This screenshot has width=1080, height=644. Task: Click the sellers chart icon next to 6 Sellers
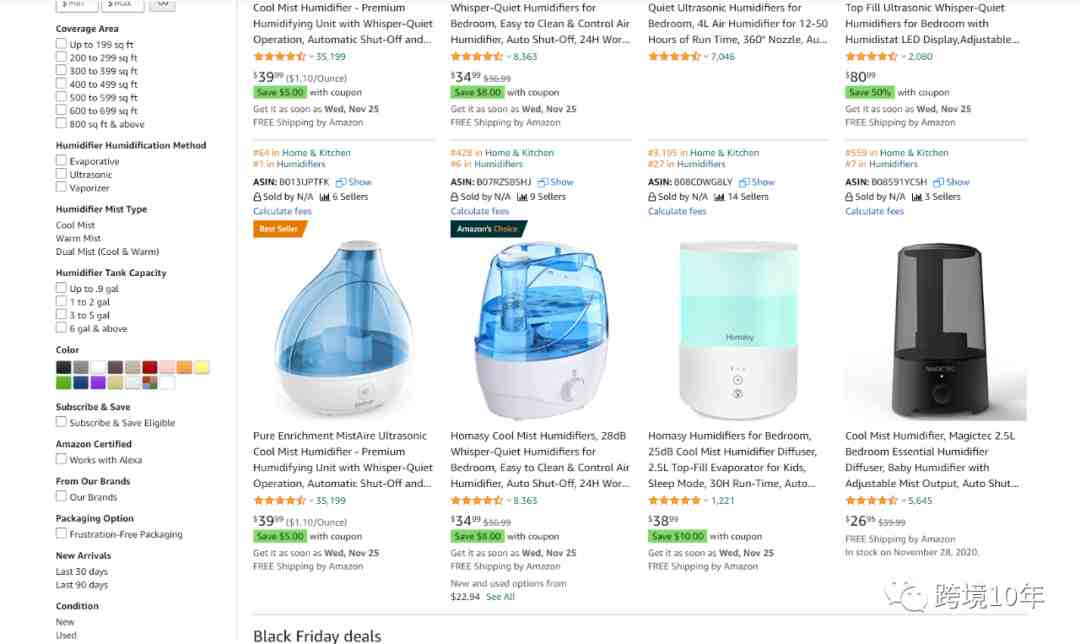324,197
